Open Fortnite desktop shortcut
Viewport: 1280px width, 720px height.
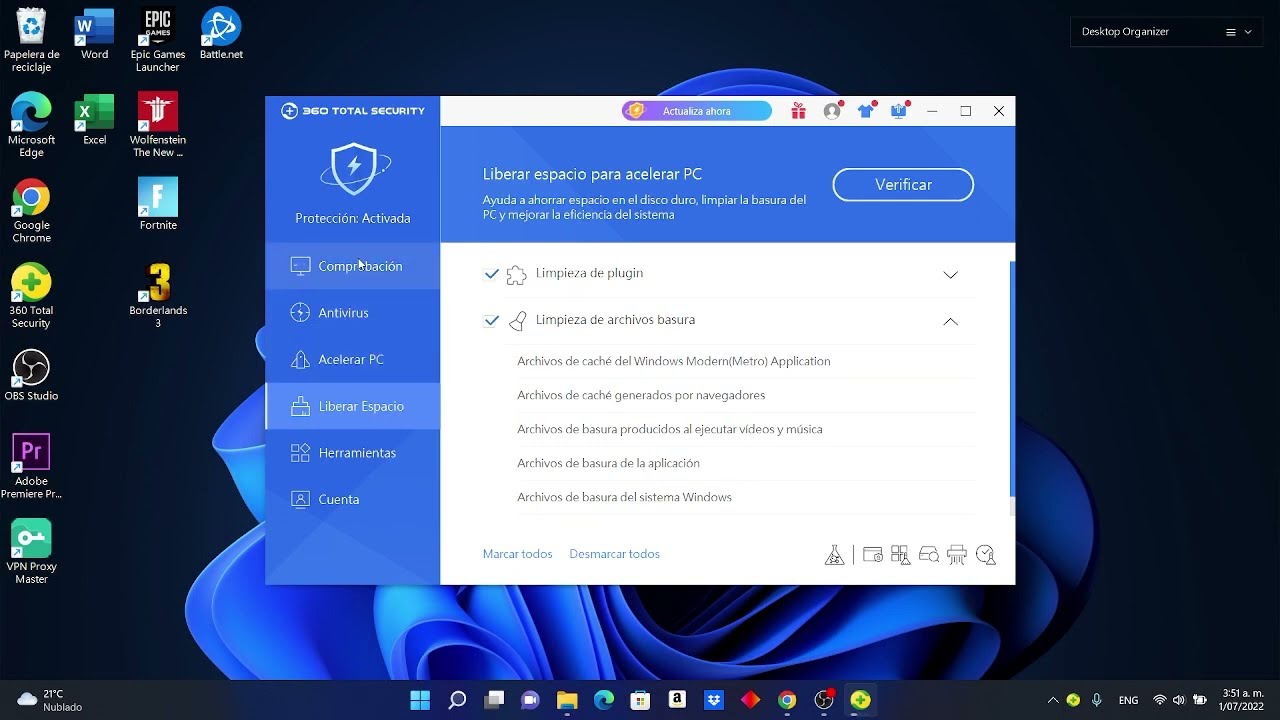click(158, 204)
